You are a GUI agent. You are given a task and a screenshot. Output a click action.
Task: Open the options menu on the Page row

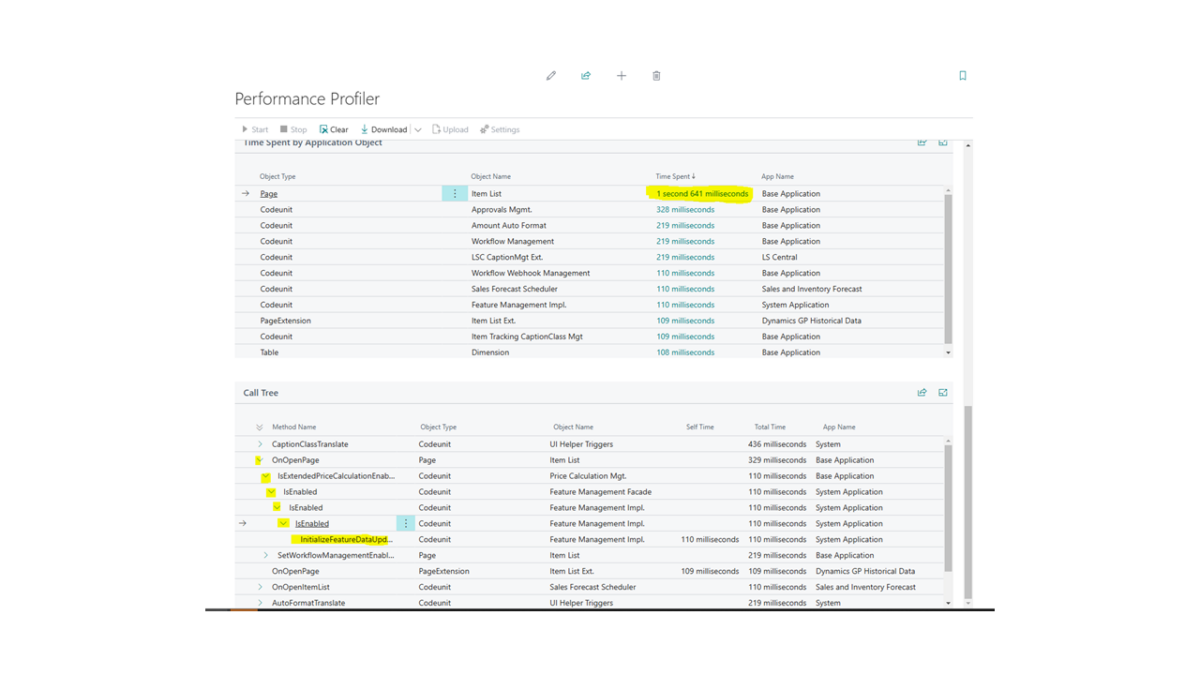[x=455, y=193]
